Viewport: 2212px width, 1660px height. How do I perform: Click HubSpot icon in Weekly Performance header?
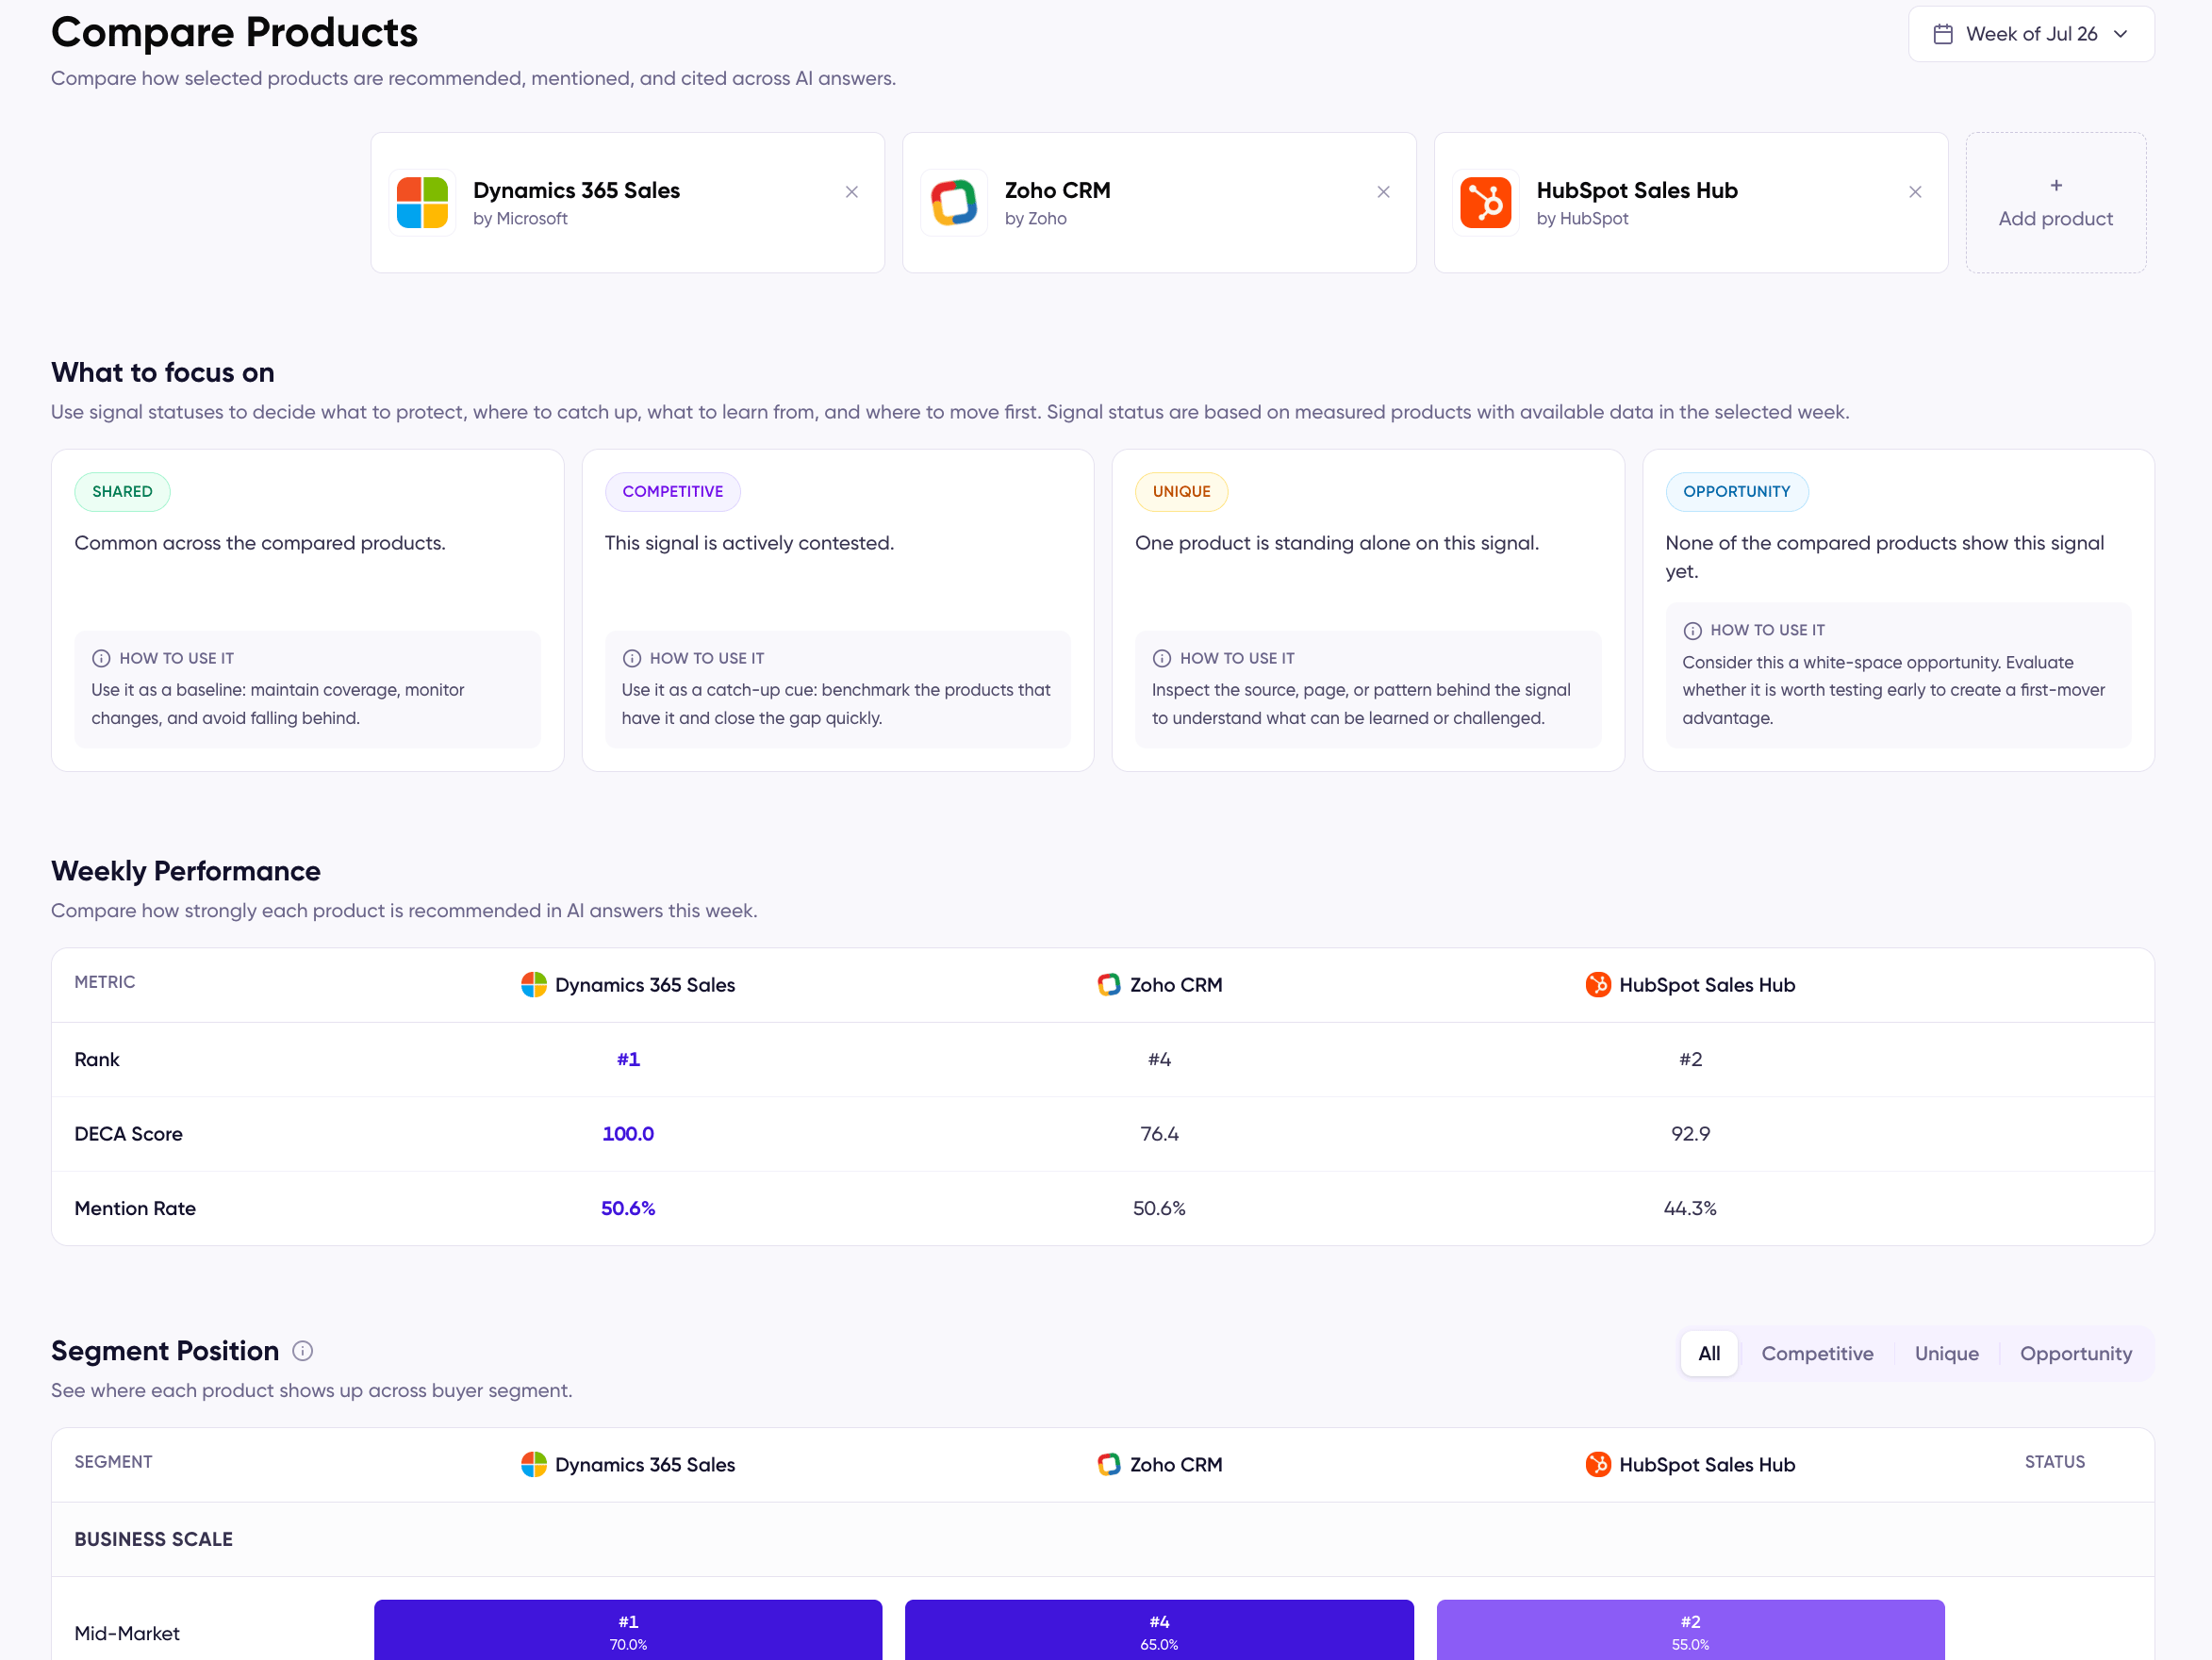(x=1597, y=984)
